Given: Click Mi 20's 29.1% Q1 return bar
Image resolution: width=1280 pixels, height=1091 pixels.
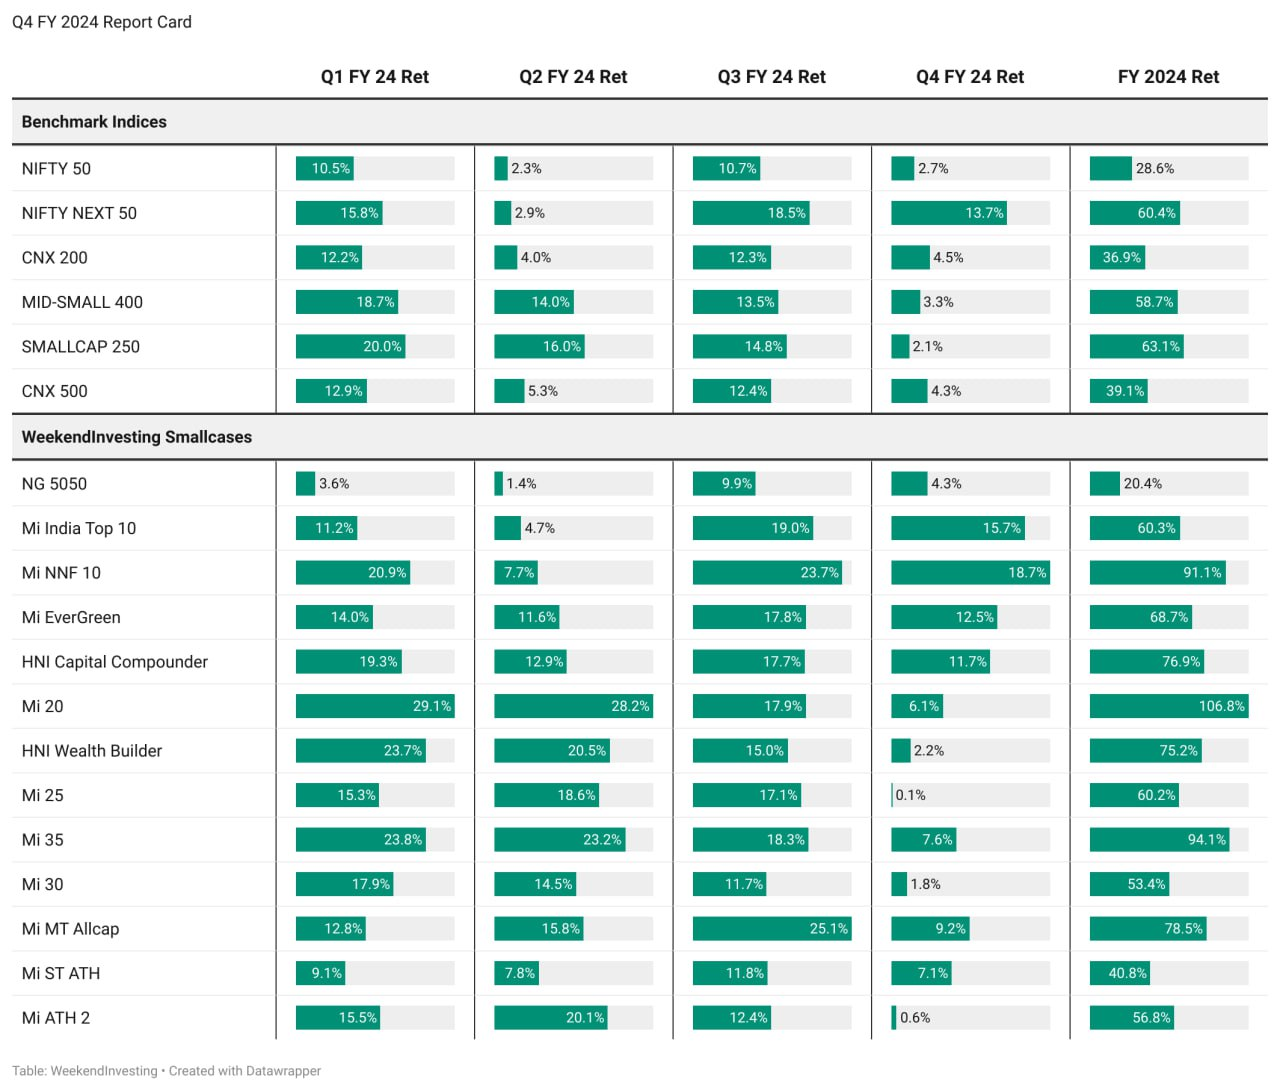Looking at the screenshot, I should 375,706.
